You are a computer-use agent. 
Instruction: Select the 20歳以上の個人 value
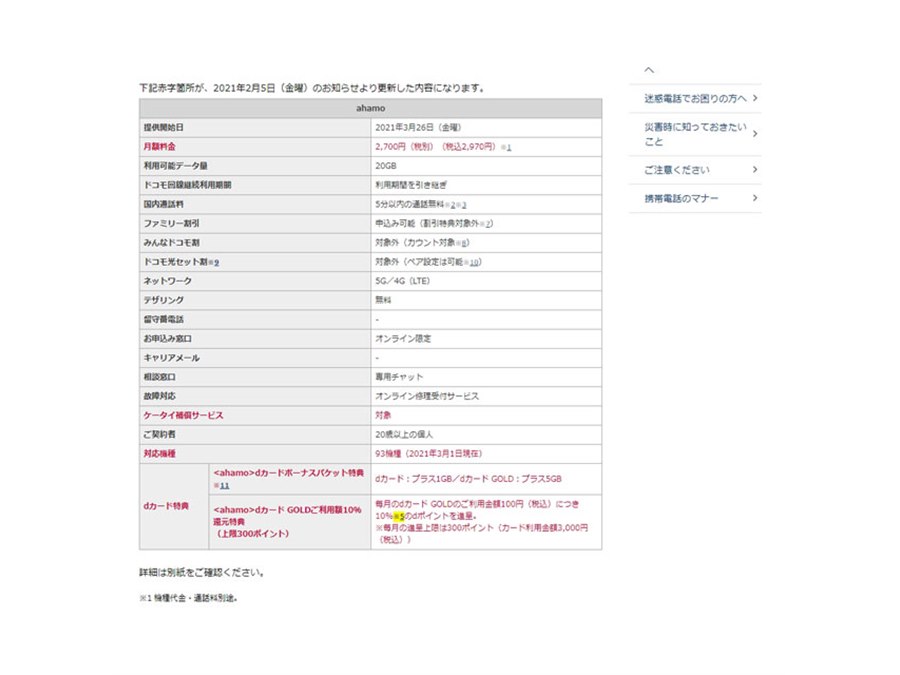404,435
